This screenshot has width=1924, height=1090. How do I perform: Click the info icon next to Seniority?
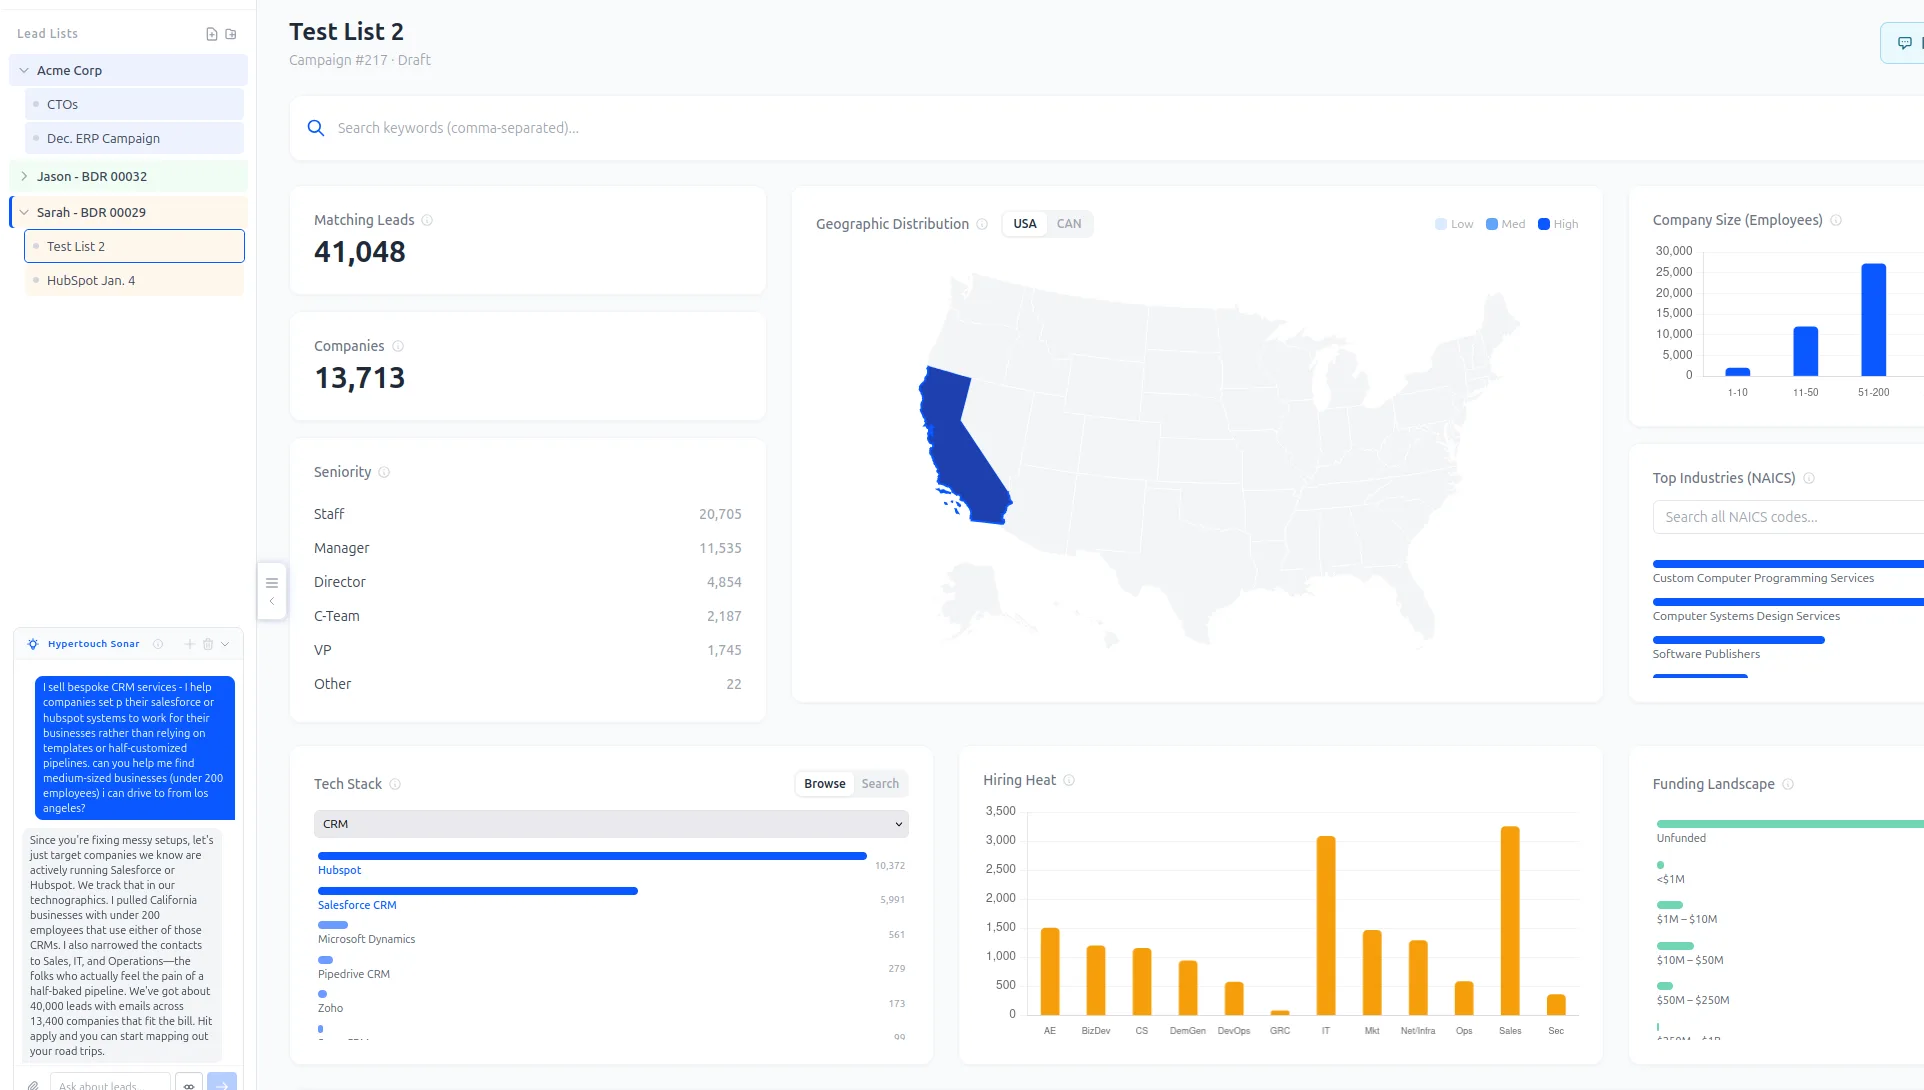point(384,472)
